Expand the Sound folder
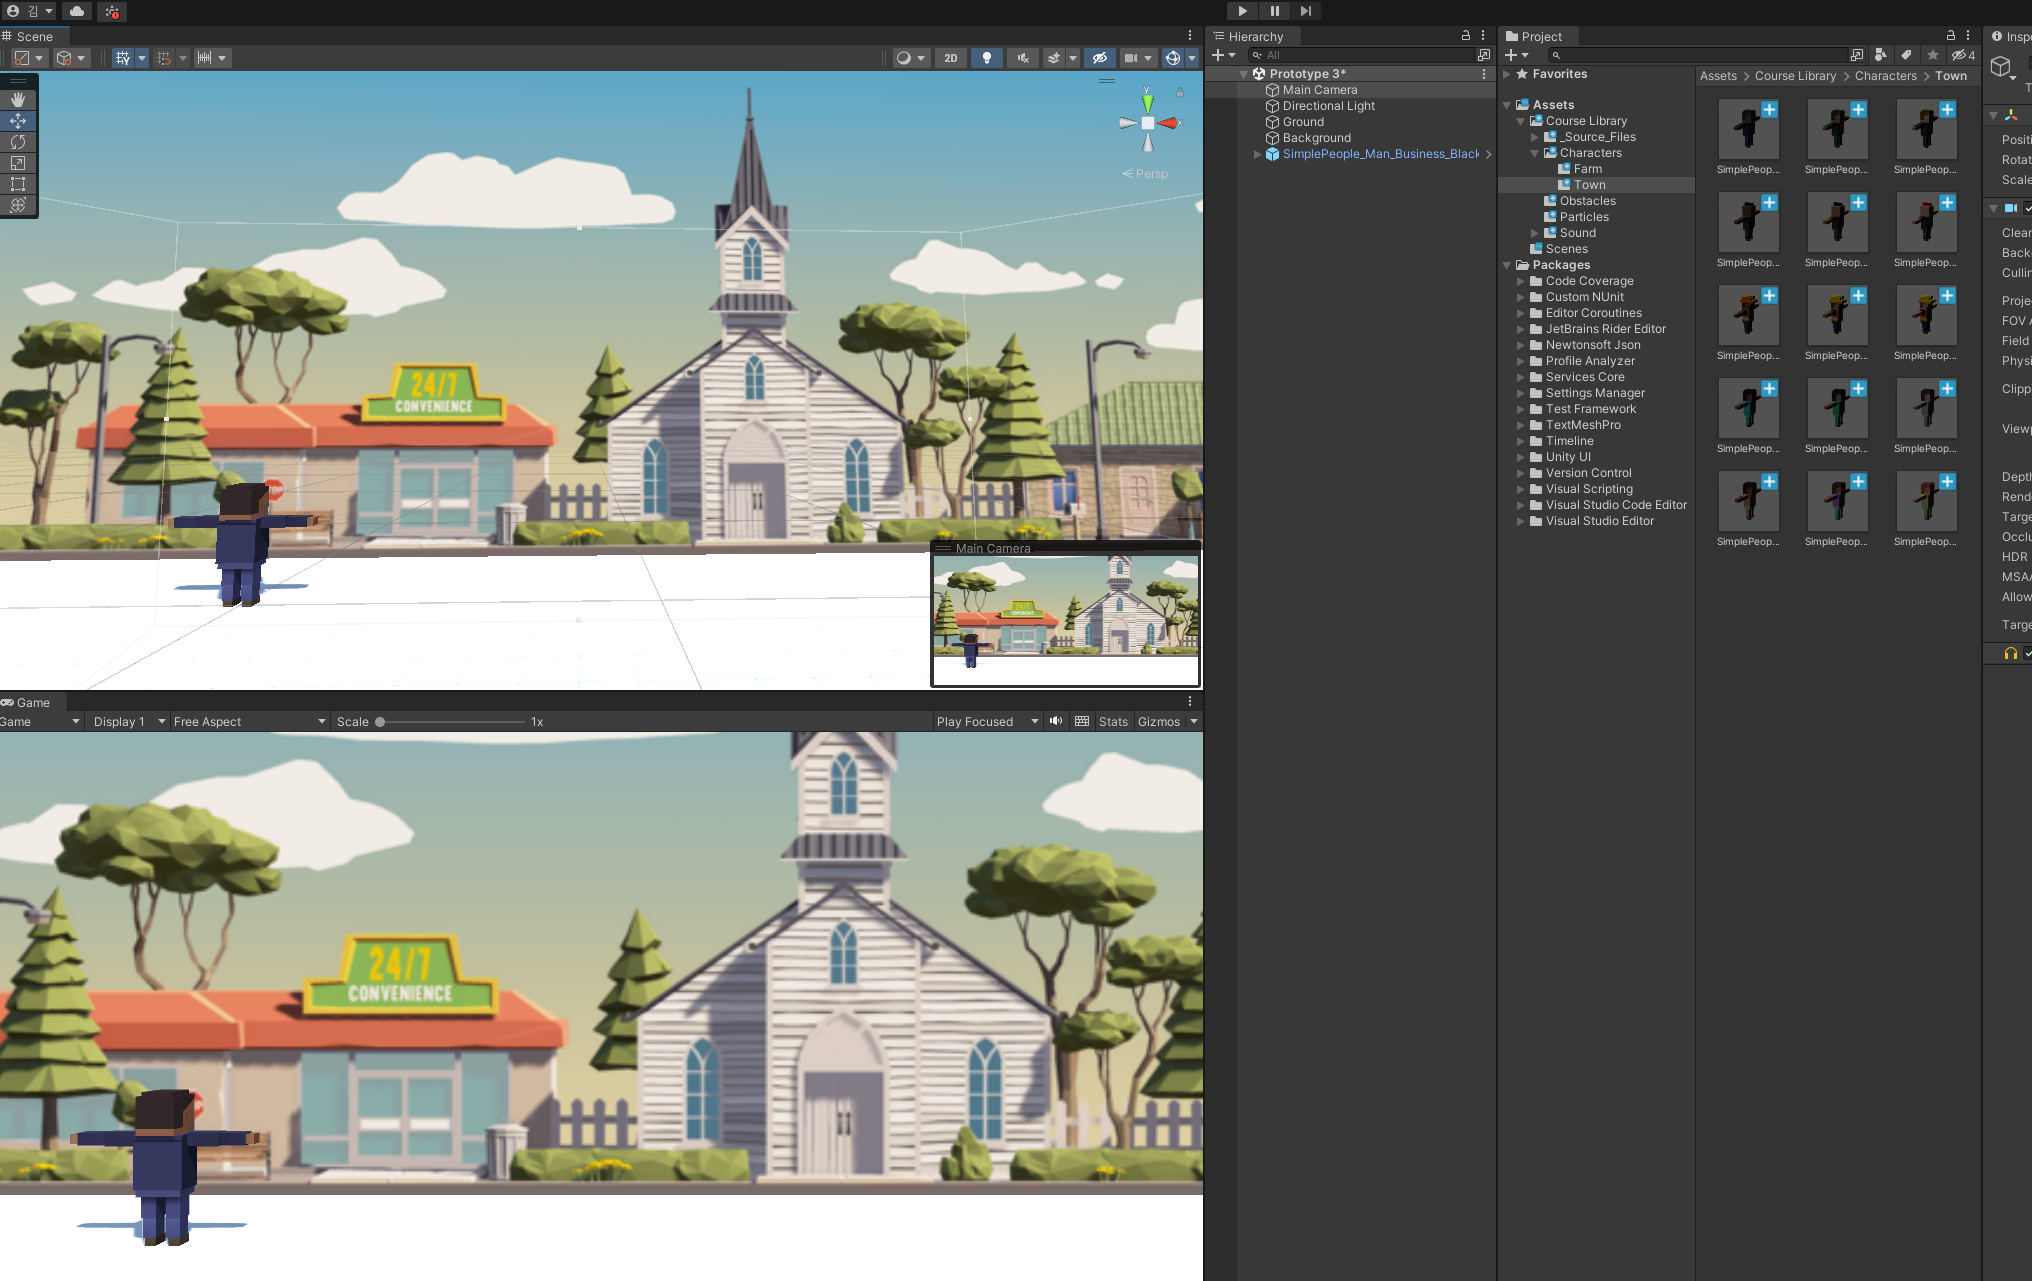Viewport: 2032px width, 1281px height. coord(1535,233)
